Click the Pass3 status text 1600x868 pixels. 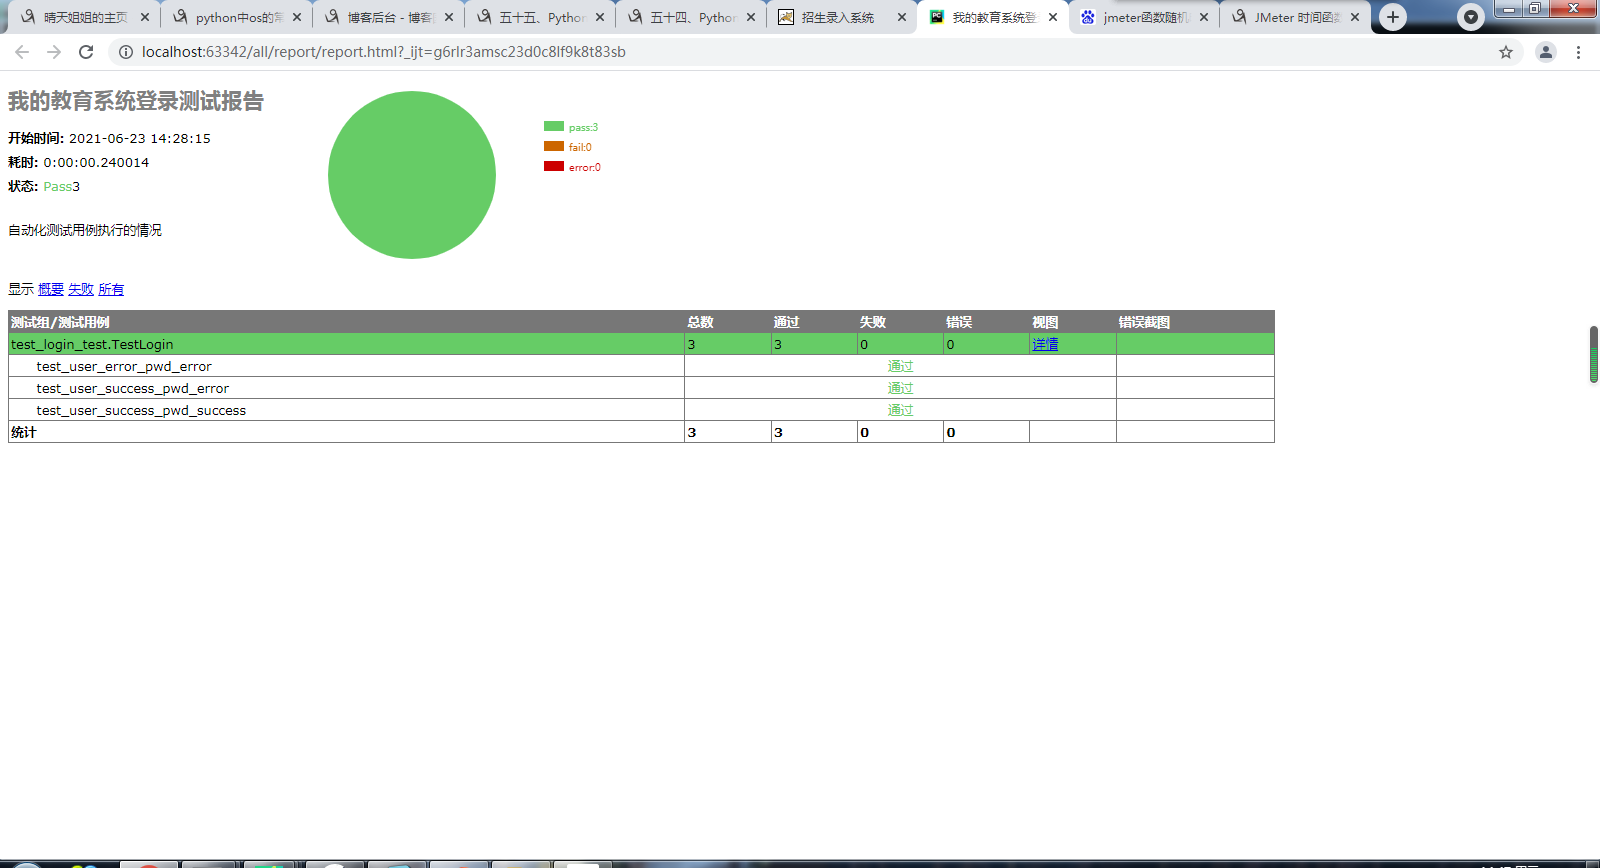coord(61,186)
